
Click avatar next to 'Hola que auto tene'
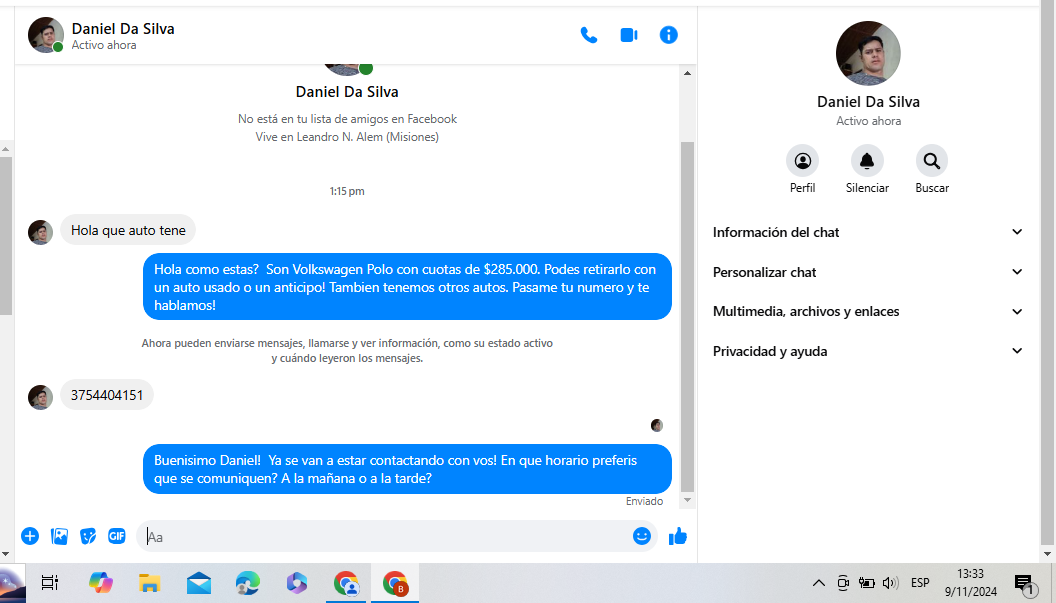pyautogui.click(x=40, y=232)
